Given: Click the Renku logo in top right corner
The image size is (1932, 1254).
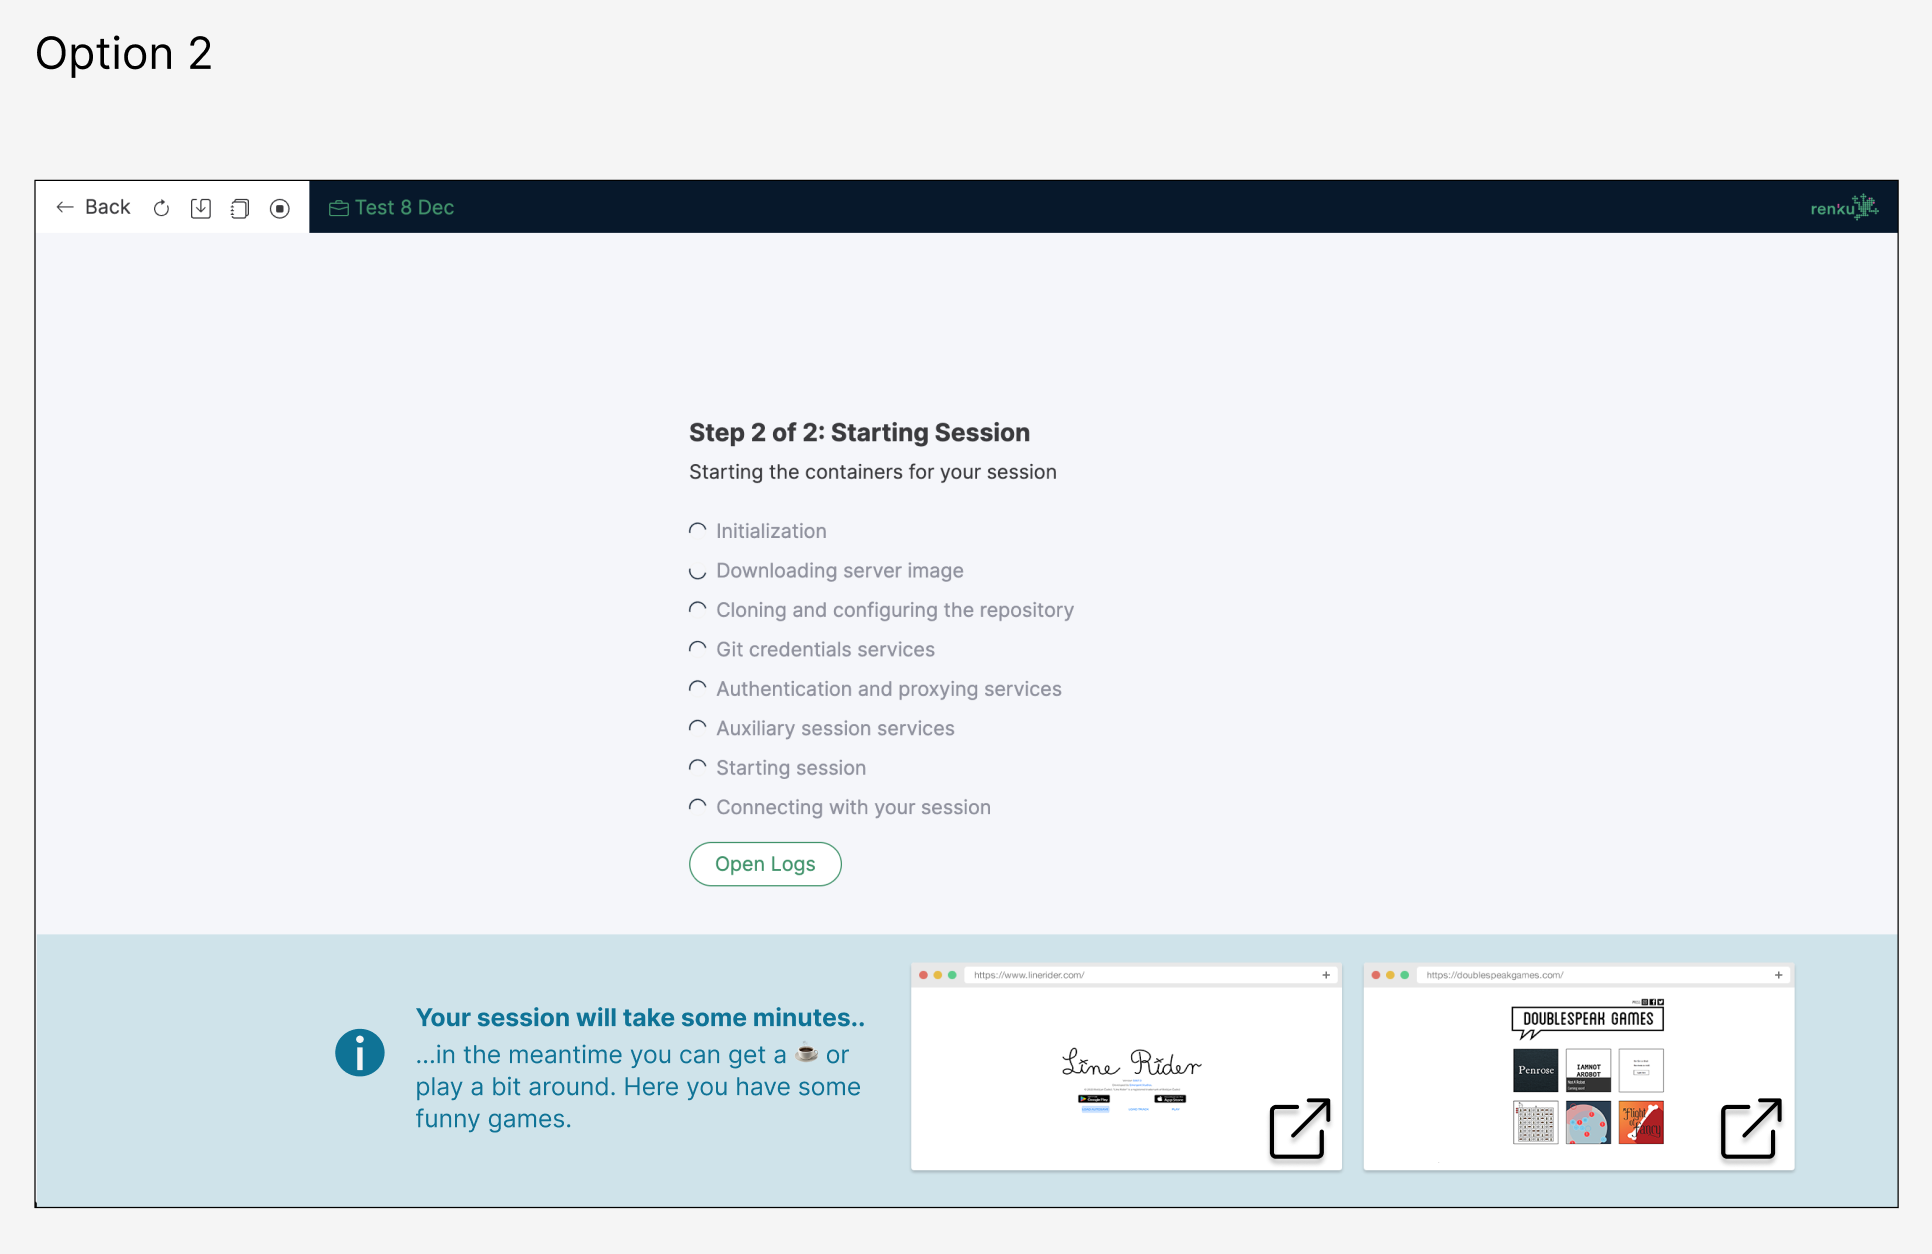Looking at the screenshot, I should [x=1844, y=207].
